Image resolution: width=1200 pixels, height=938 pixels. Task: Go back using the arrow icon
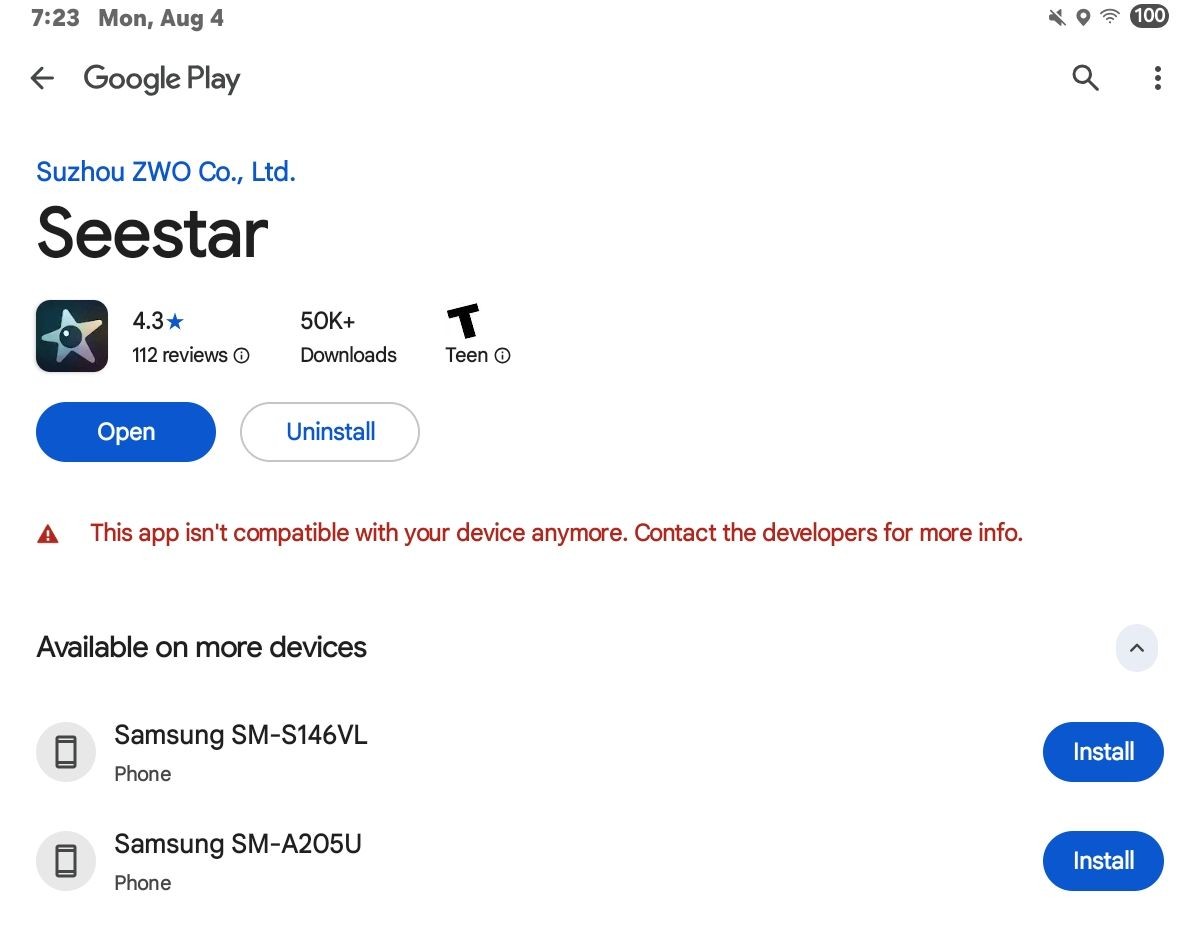pyautogui.click(x=42, y=78)
